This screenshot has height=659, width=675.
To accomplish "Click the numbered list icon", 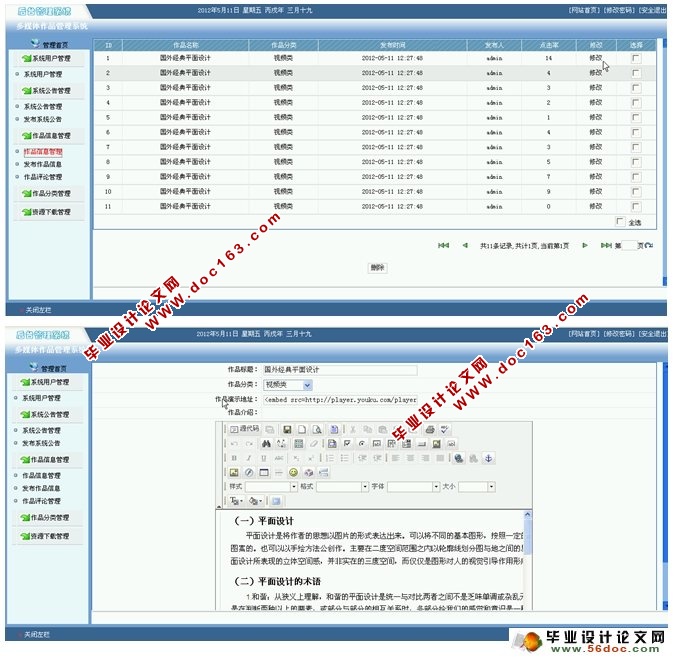I will click(330, 458).
